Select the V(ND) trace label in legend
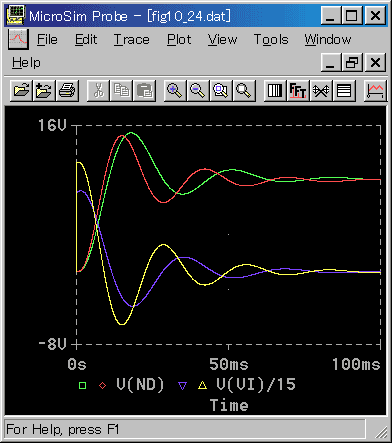The image size is (392, 443). 140,384
